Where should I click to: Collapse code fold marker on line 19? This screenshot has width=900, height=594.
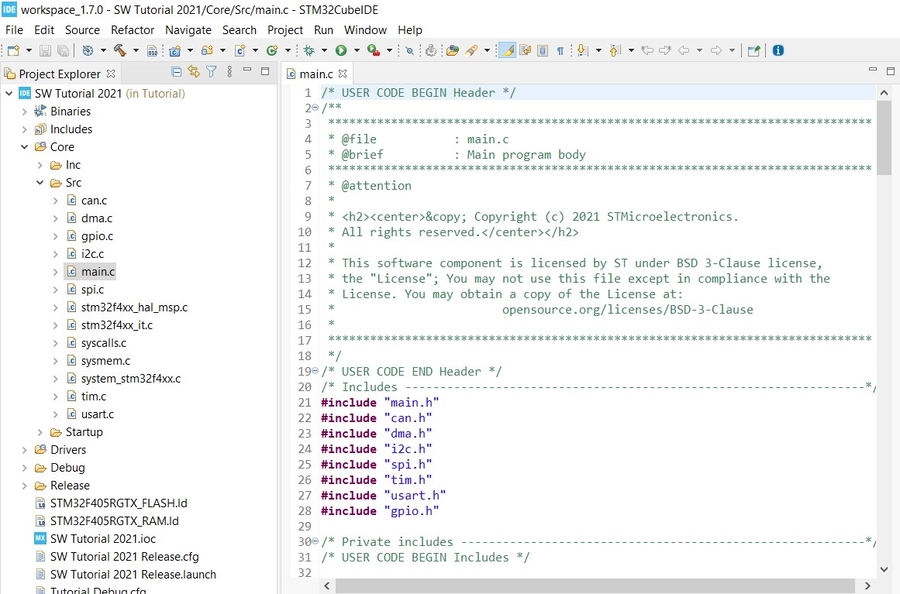[314, 372]
